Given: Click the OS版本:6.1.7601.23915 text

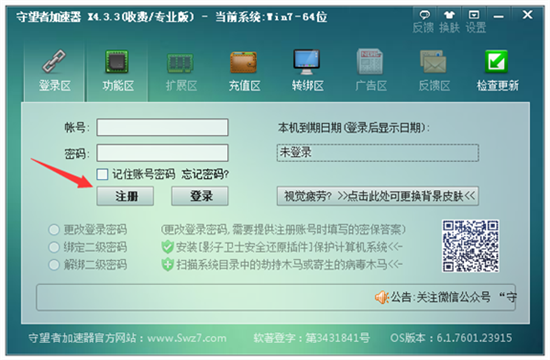Looking at the screenshot, I should pos(451,338).
